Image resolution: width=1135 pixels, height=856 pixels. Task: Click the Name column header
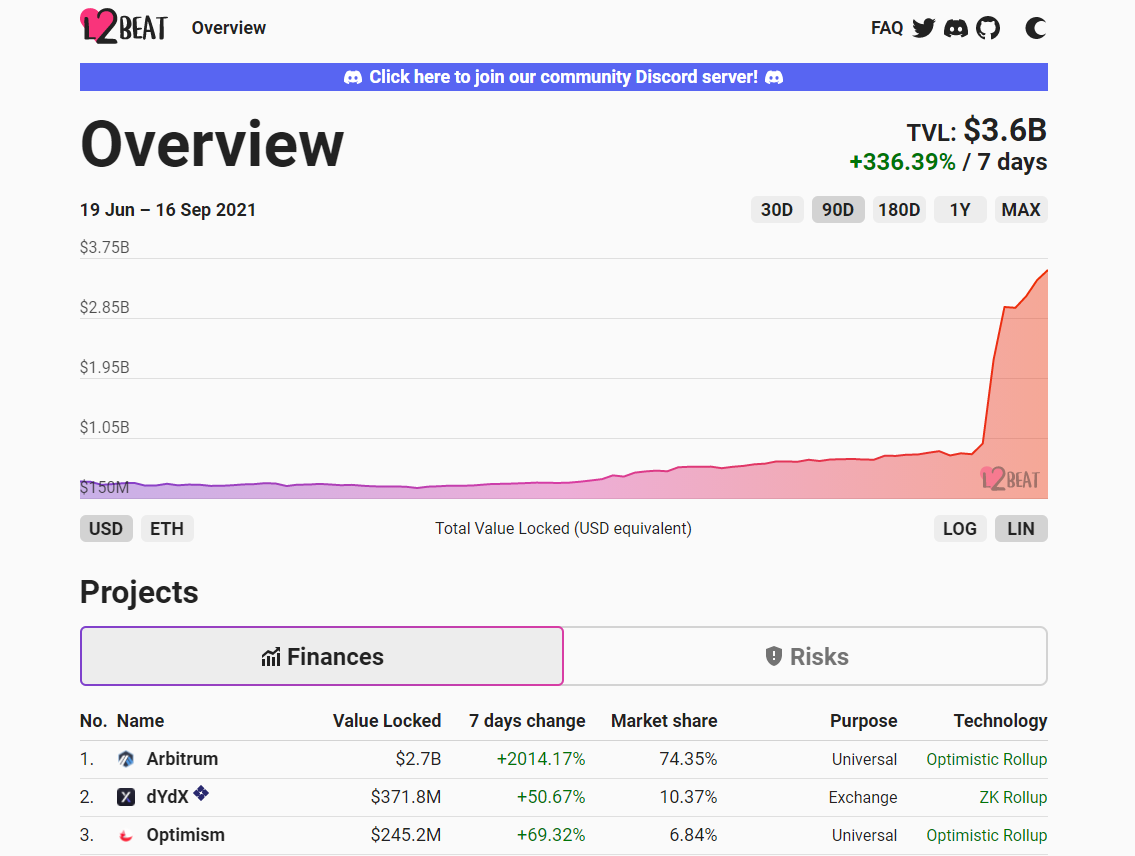coord(140,721)
